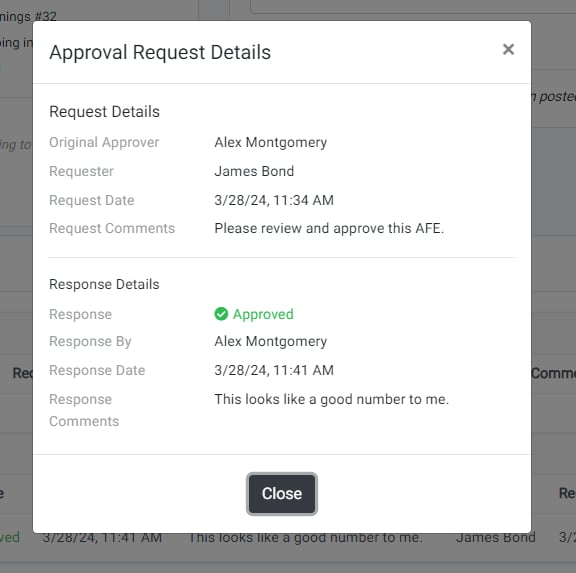The image size is (576, 573).
Task: Click the Request Date label
Action: [92, 201]
